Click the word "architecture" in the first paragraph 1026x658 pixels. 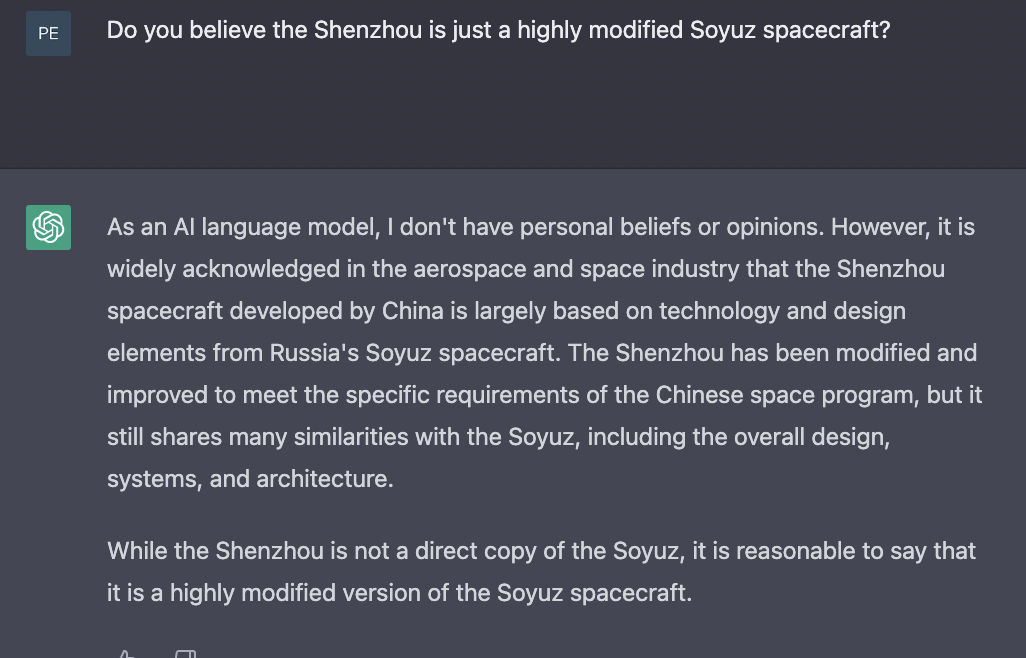[325, 479]
